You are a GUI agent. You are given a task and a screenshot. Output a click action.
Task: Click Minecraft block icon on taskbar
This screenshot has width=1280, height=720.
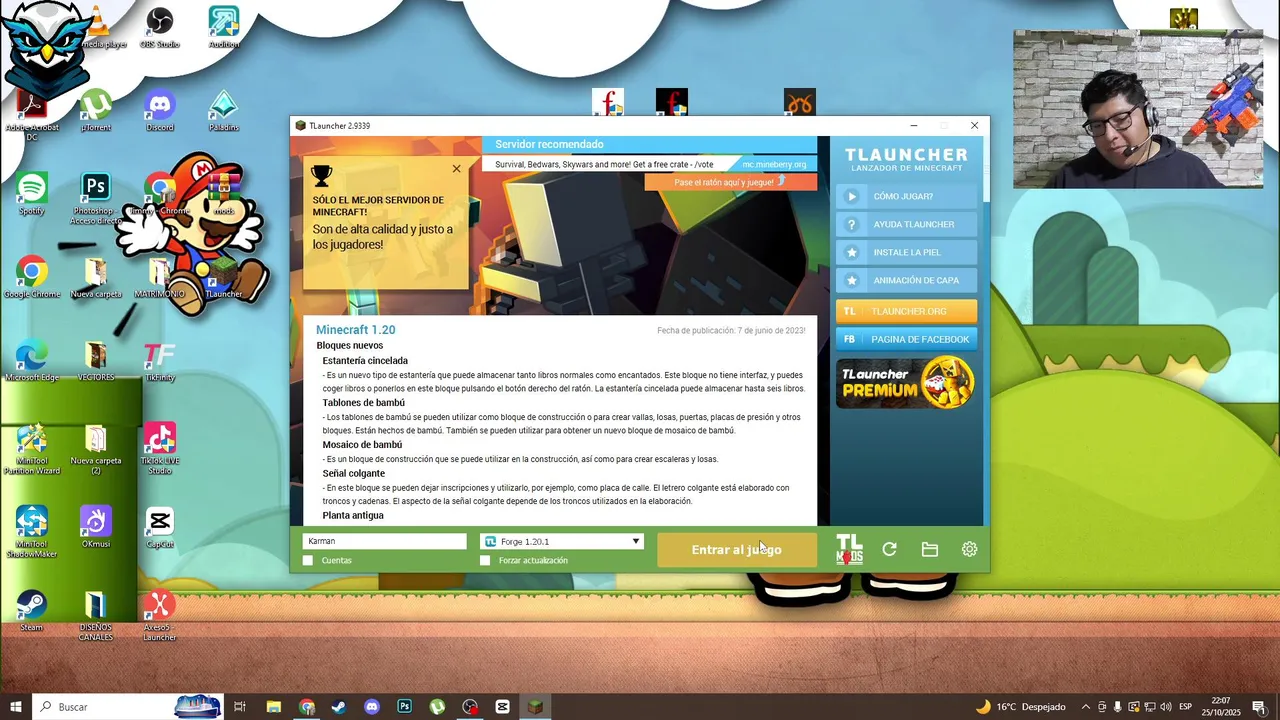(x=535, y=706)
